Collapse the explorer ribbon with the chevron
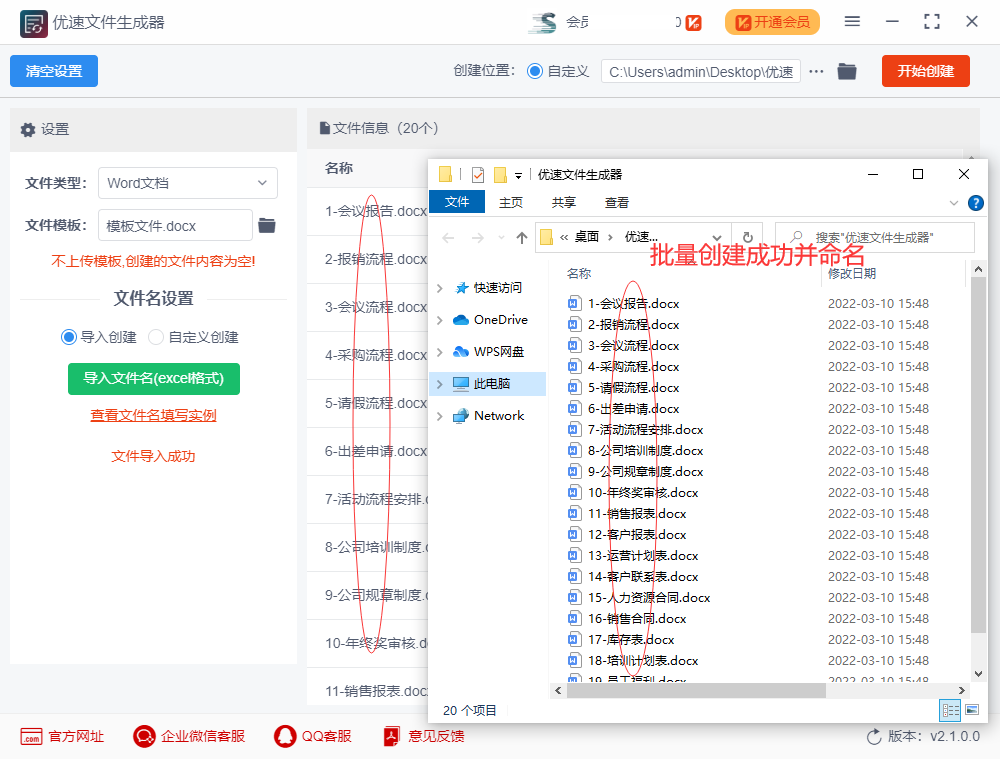This screenshot has width=1000, height=760. 954,202
